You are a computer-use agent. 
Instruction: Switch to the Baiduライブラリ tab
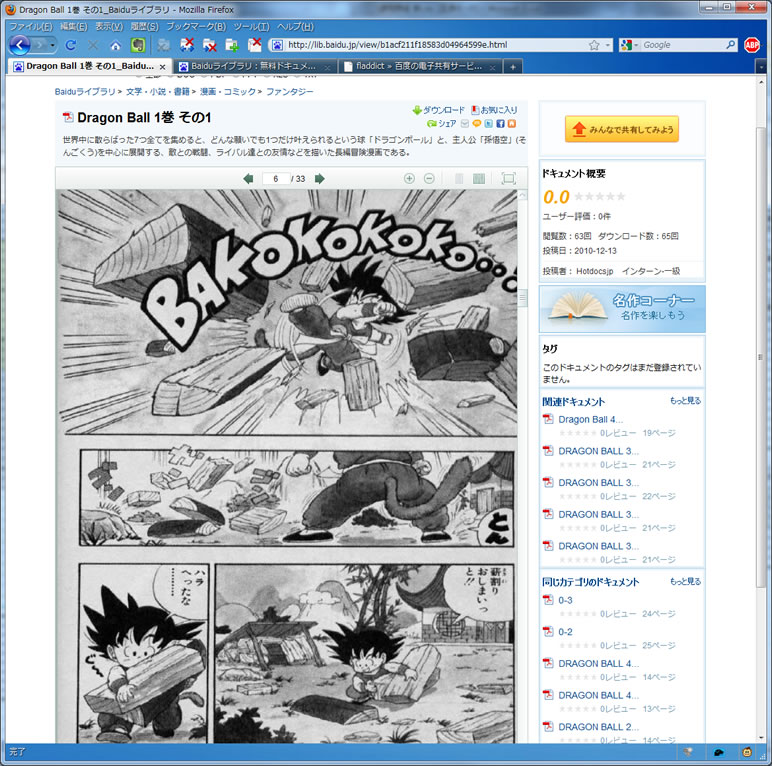[254, 66]
